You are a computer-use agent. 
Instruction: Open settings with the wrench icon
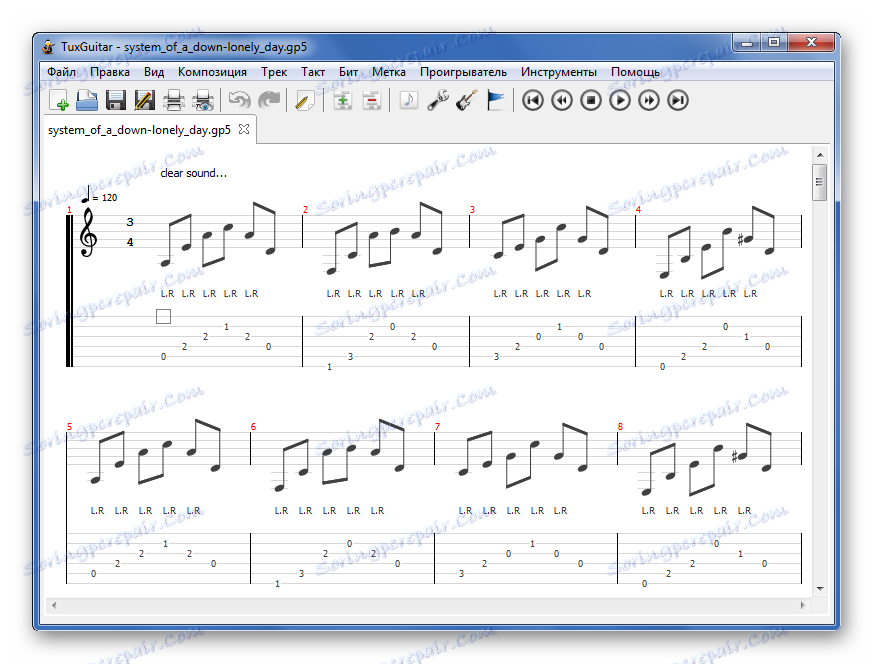438,101
